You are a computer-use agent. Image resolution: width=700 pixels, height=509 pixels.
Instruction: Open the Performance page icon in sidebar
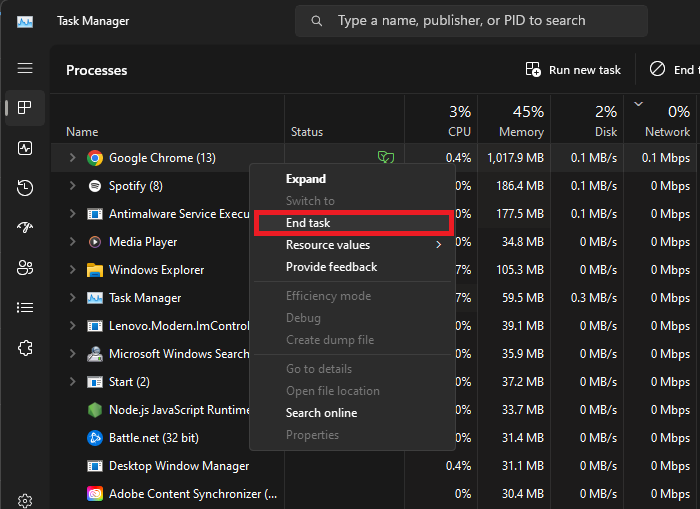25,148
